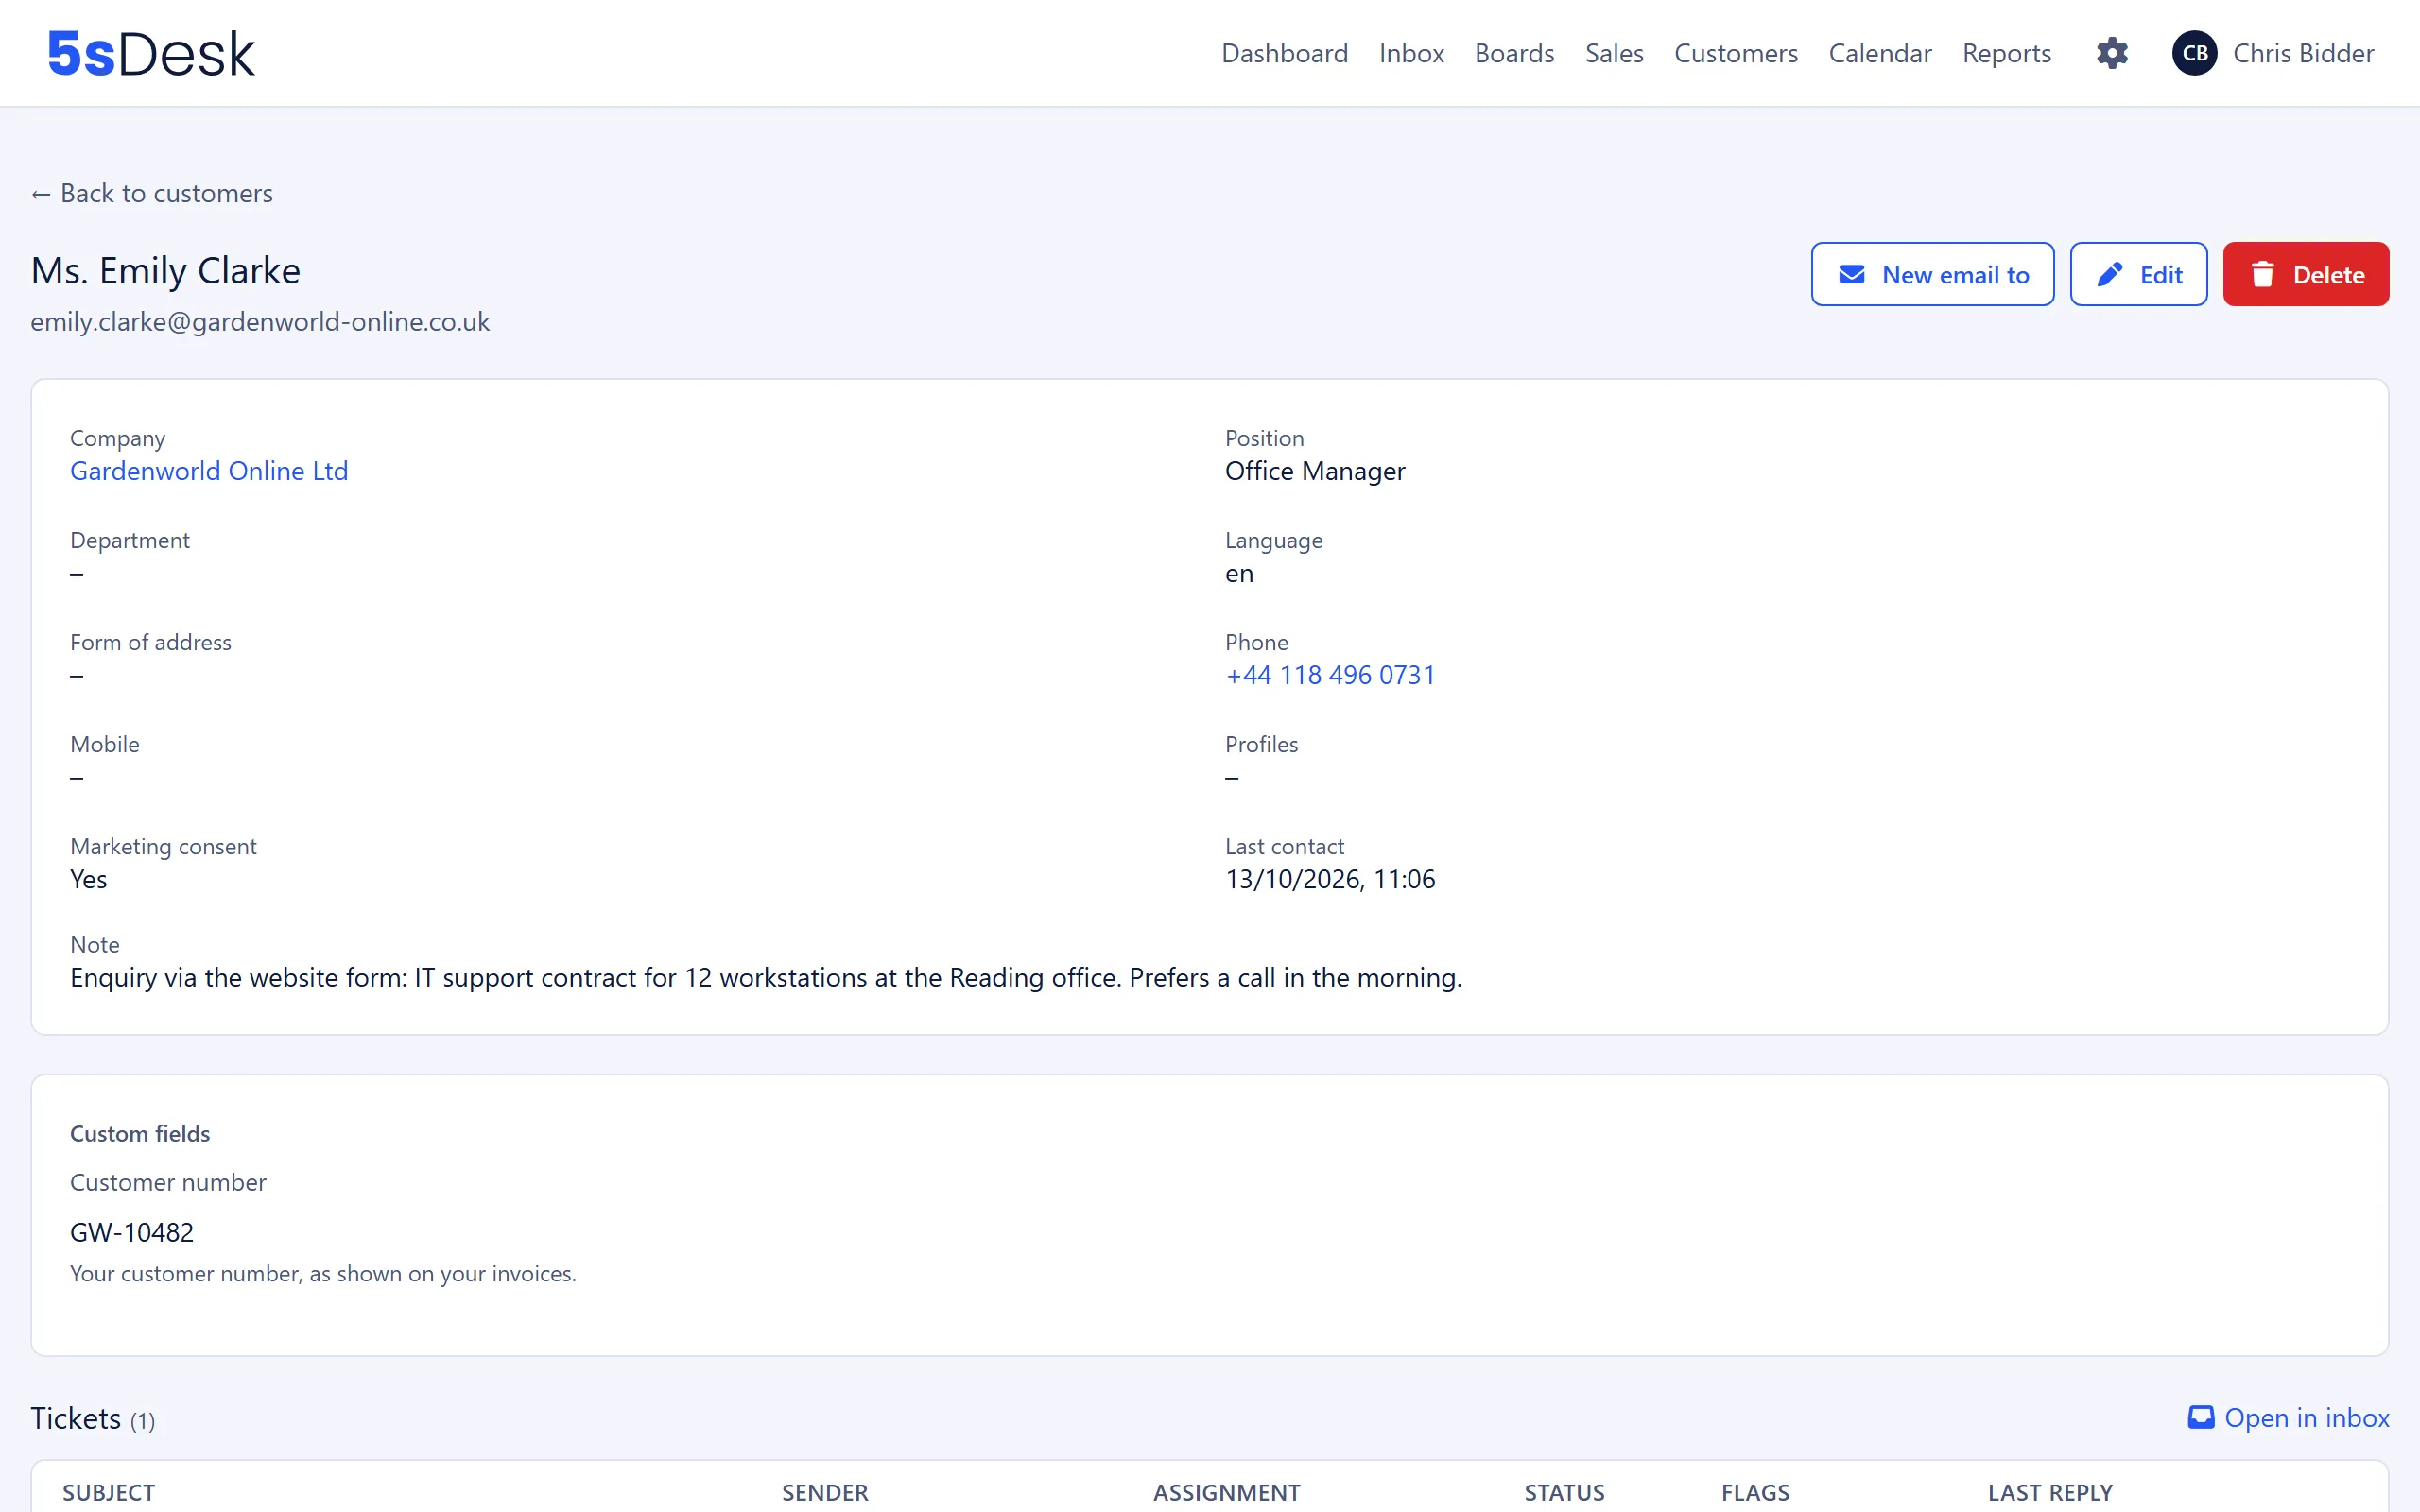The width and height of the screenshot is (2420, 1512).
Task: Click the STATUS column header
Action: 1564,1492
